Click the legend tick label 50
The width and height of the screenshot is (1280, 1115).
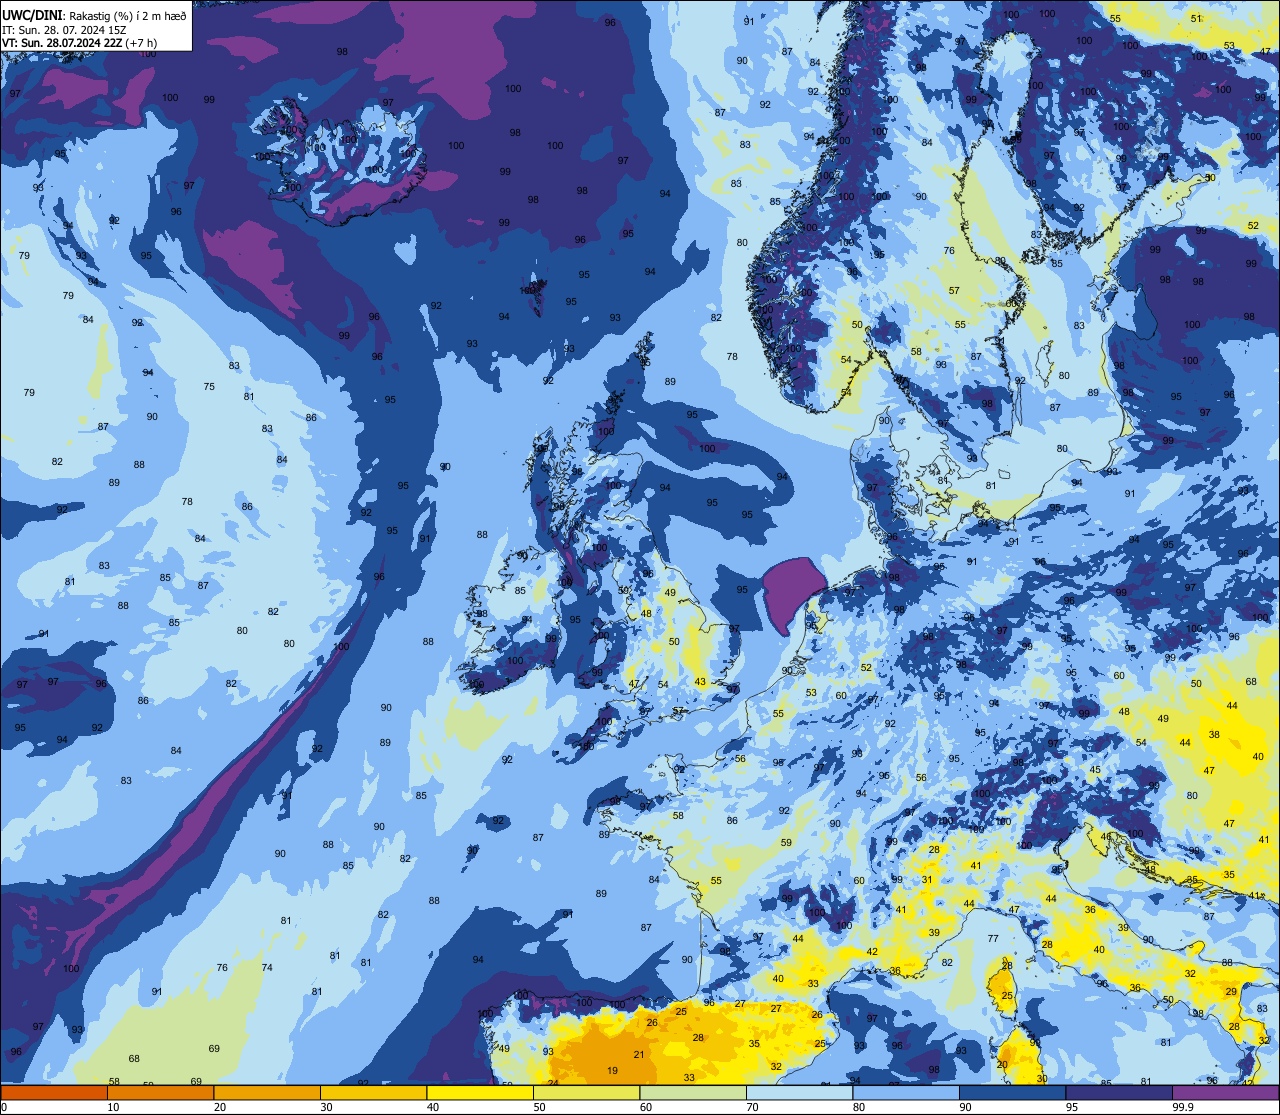coord(539,1107)
